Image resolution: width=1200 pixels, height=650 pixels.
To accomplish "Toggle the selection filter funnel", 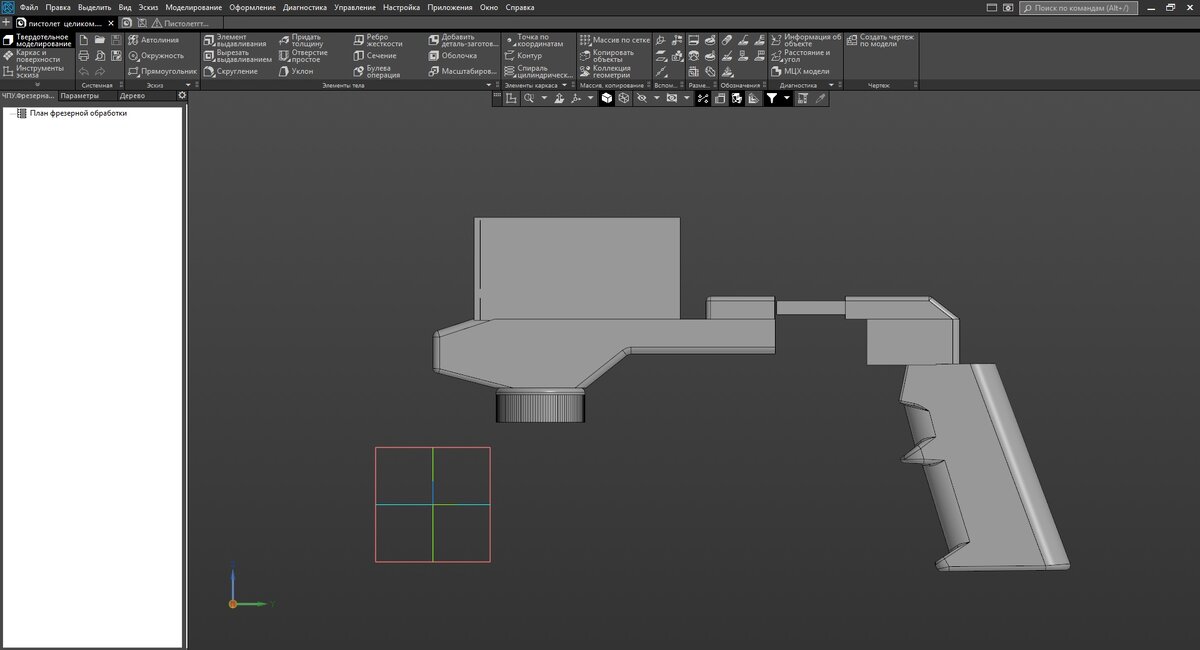I will click(771, 99).
